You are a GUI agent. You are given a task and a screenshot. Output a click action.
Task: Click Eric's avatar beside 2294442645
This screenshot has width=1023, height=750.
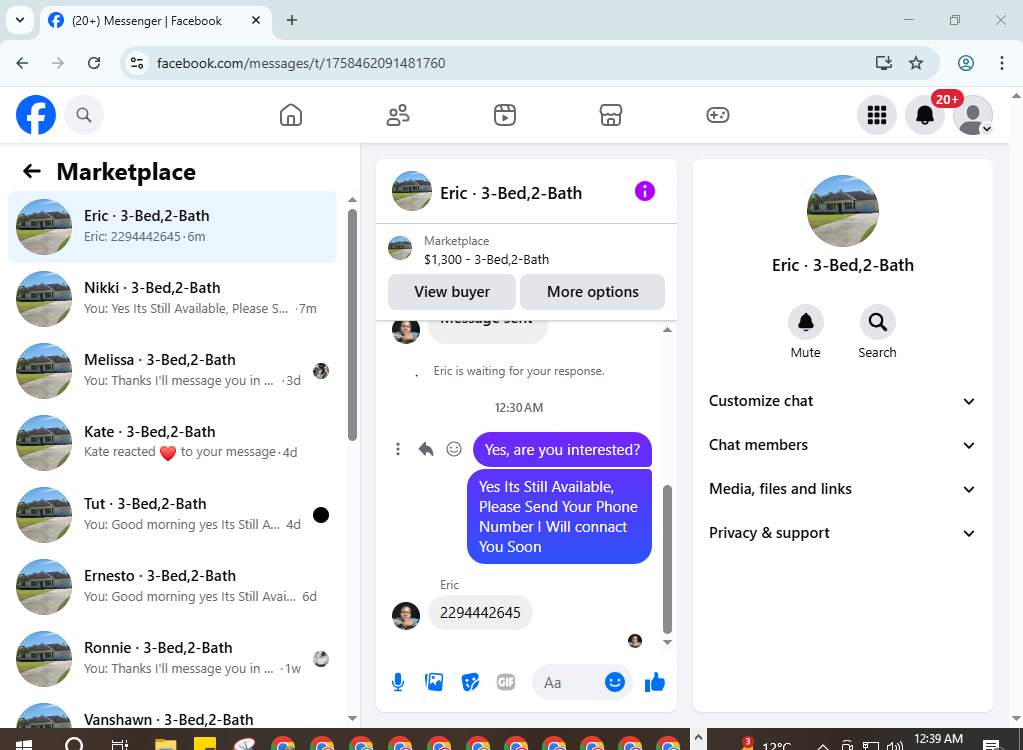pyautogui.click(x=406, y=616)
